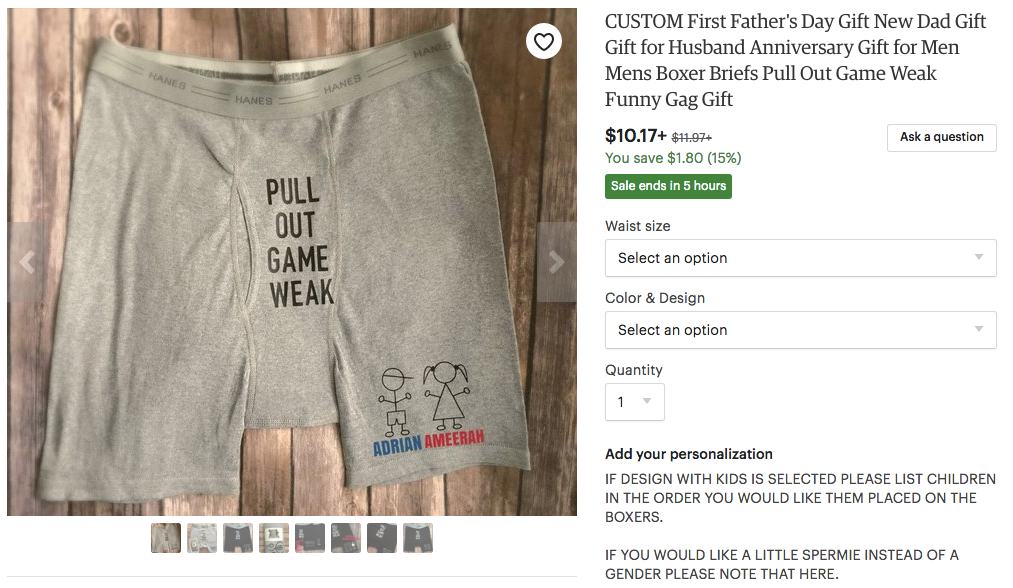This screenshot has height=588, width=1013.
Task: View the seventh gallery thumbnail
Action: coord(382,538)
